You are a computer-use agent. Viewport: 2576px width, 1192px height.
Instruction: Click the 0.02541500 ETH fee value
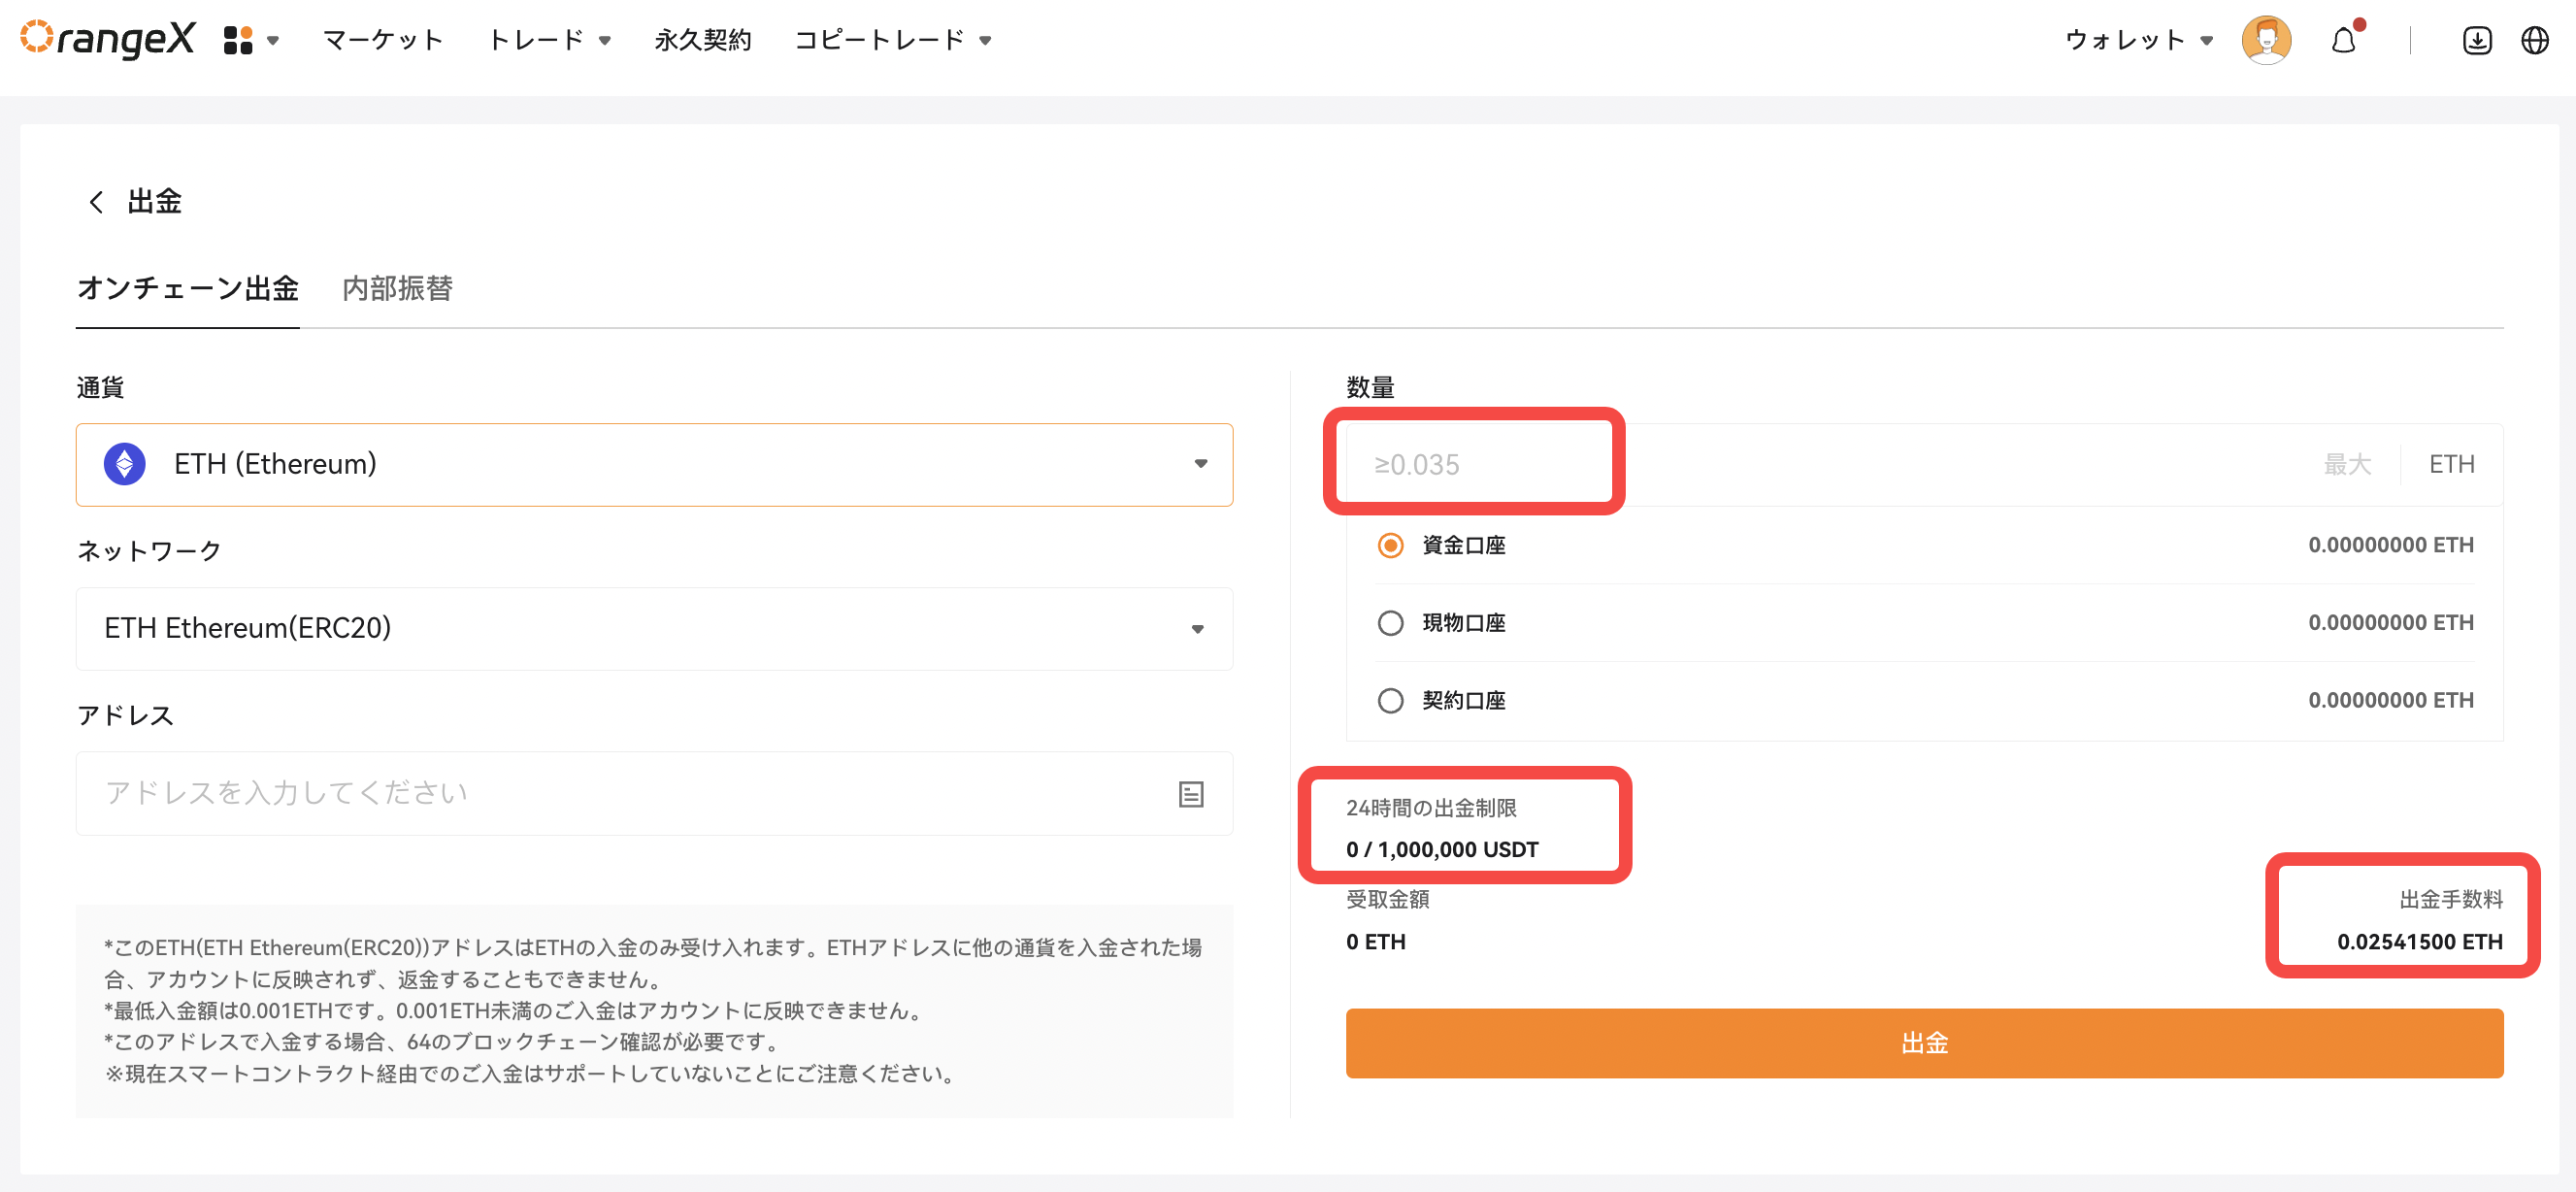[2419, 941]
